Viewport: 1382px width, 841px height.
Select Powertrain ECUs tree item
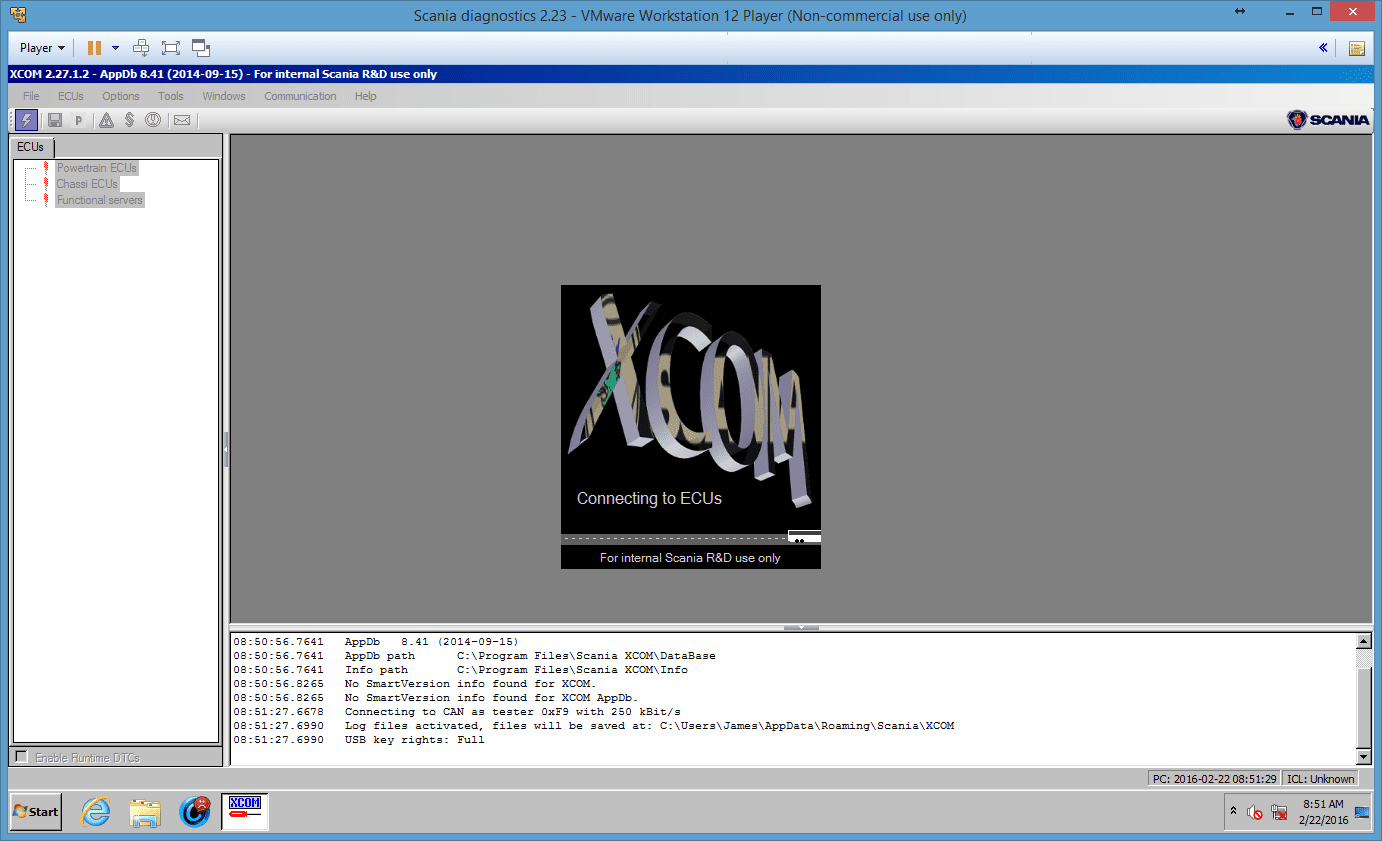97,168
